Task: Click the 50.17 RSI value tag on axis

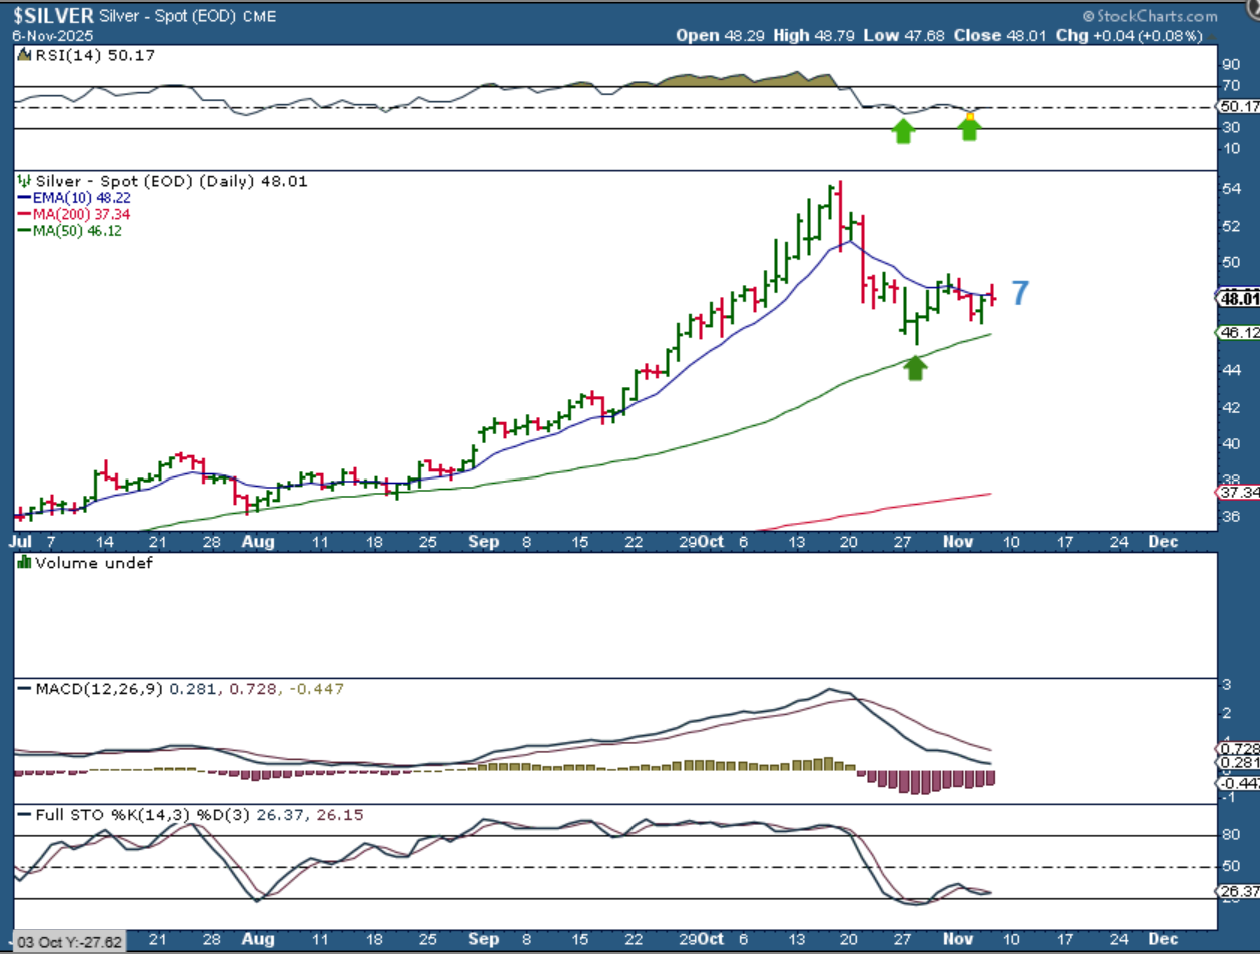Action: pos(1238,106)
